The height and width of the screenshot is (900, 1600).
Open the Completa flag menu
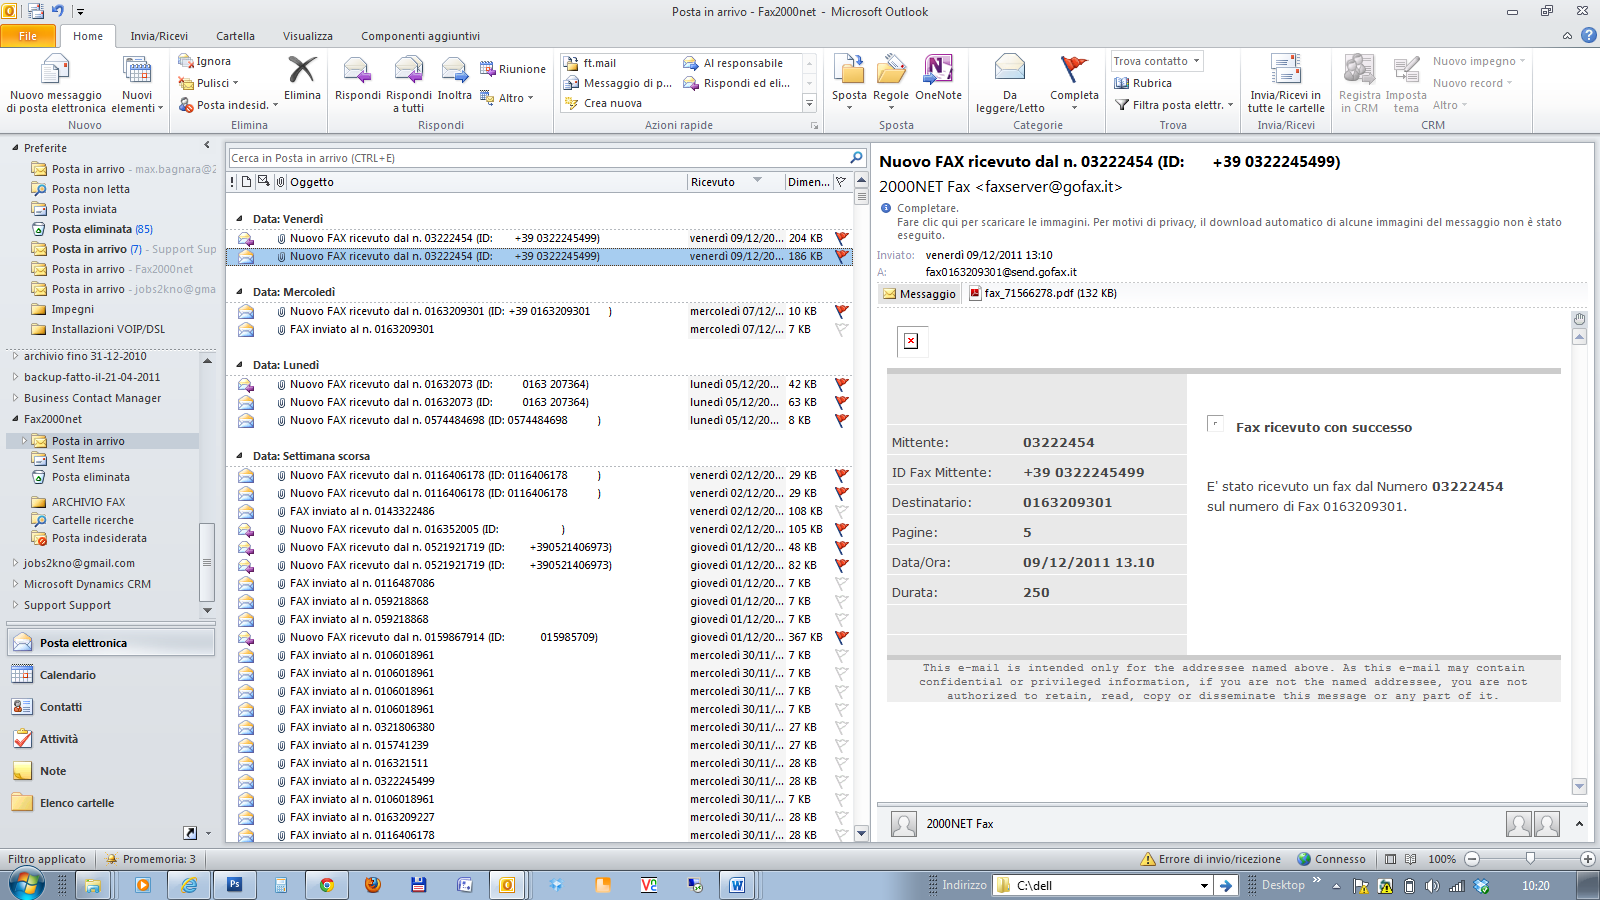[1074, 82]
